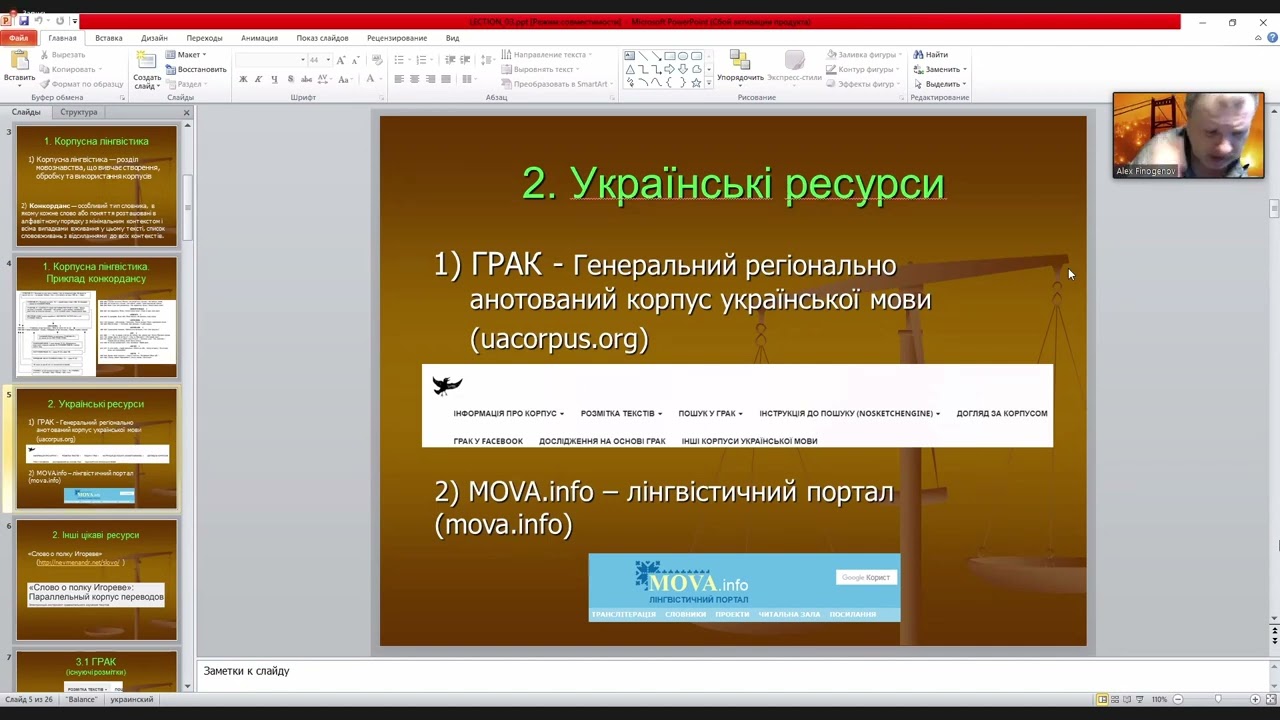Click zoom in plus button
This screenshot has height=720, width=1280.
pos(1255,700)
